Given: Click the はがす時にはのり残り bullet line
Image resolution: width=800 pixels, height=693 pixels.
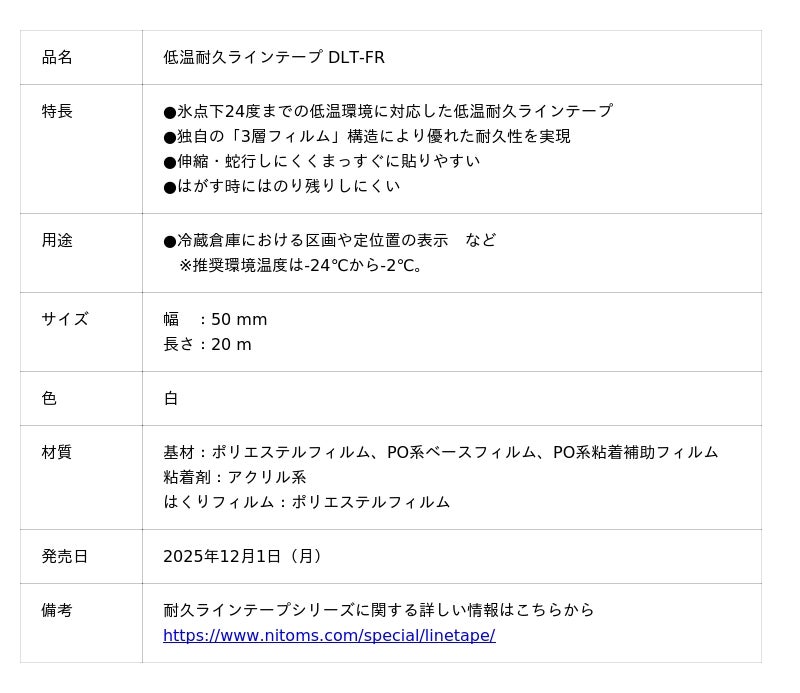Looking at the screenshot, I should click(281, 186).
